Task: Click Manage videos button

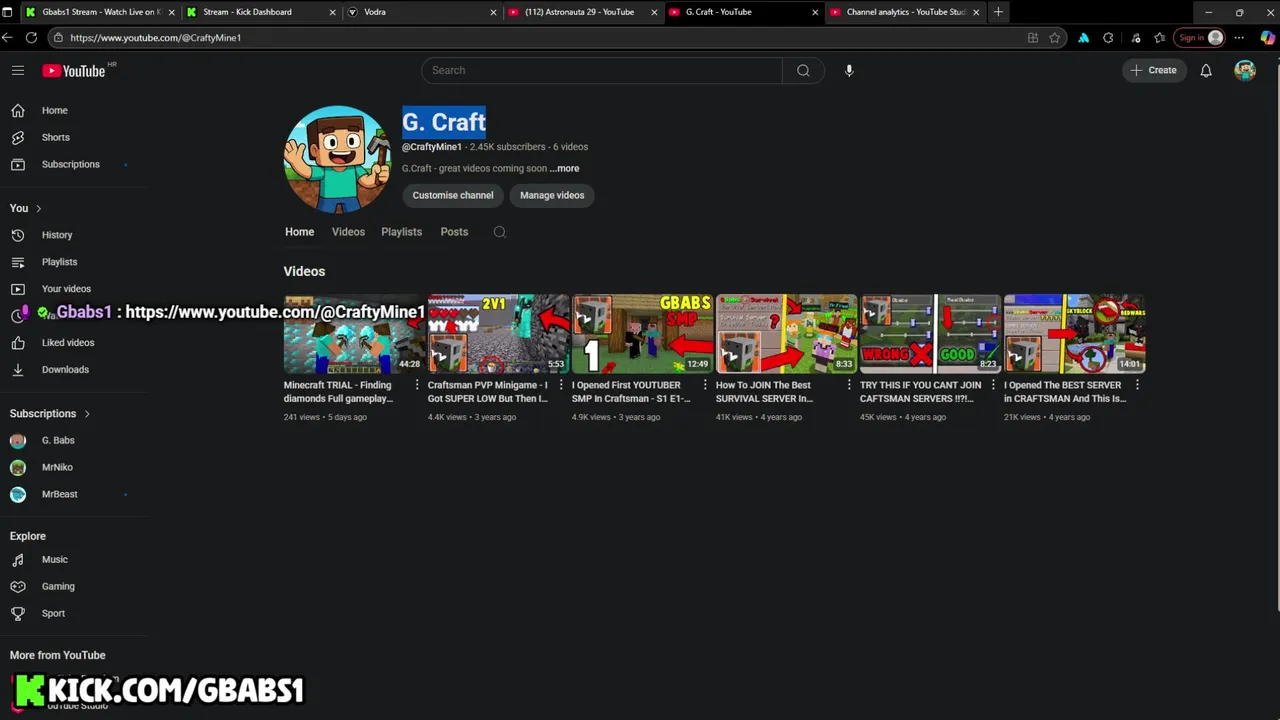Action: 552,196
